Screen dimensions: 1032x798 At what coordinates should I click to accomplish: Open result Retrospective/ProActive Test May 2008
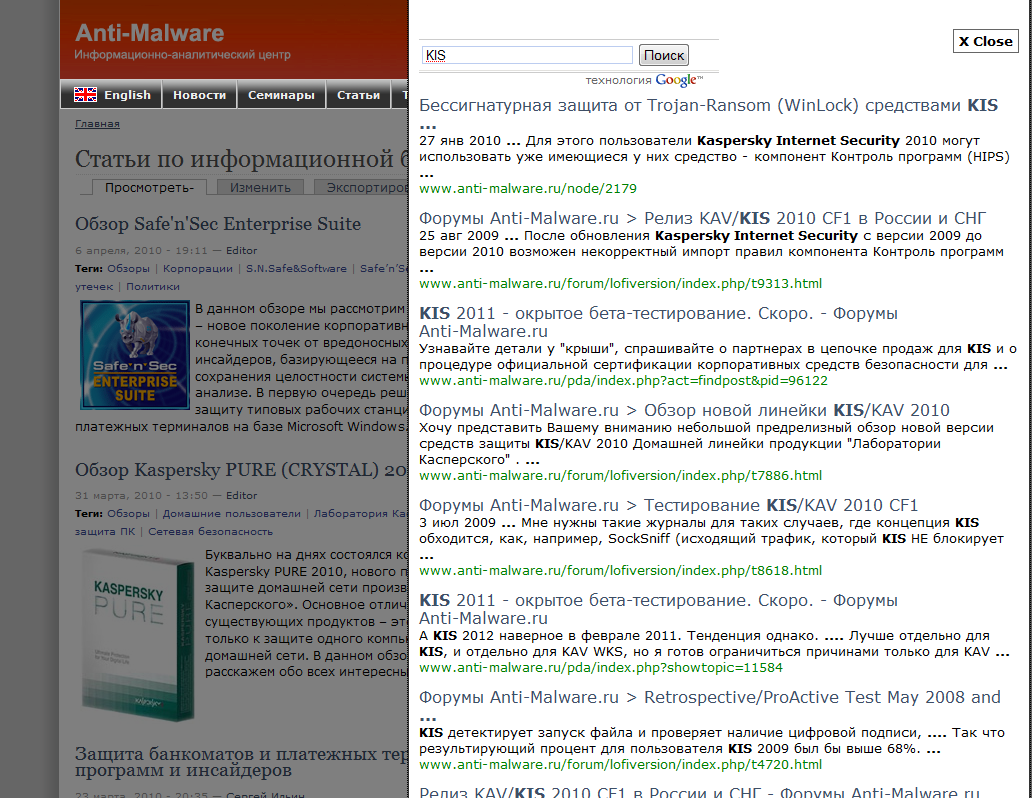pos(710,697)
